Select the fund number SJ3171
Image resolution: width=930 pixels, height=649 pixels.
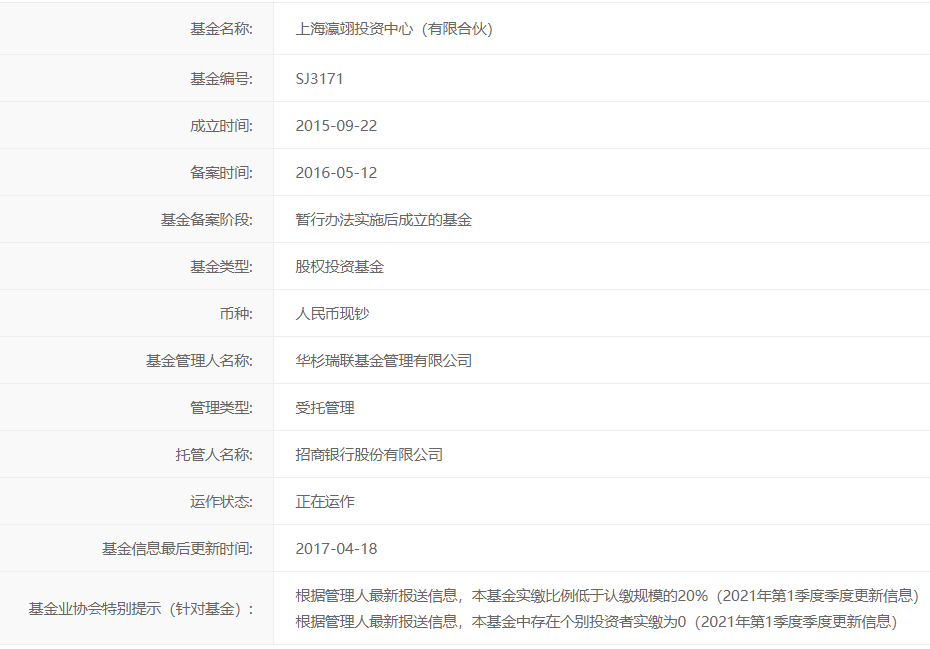pos(319,79)
